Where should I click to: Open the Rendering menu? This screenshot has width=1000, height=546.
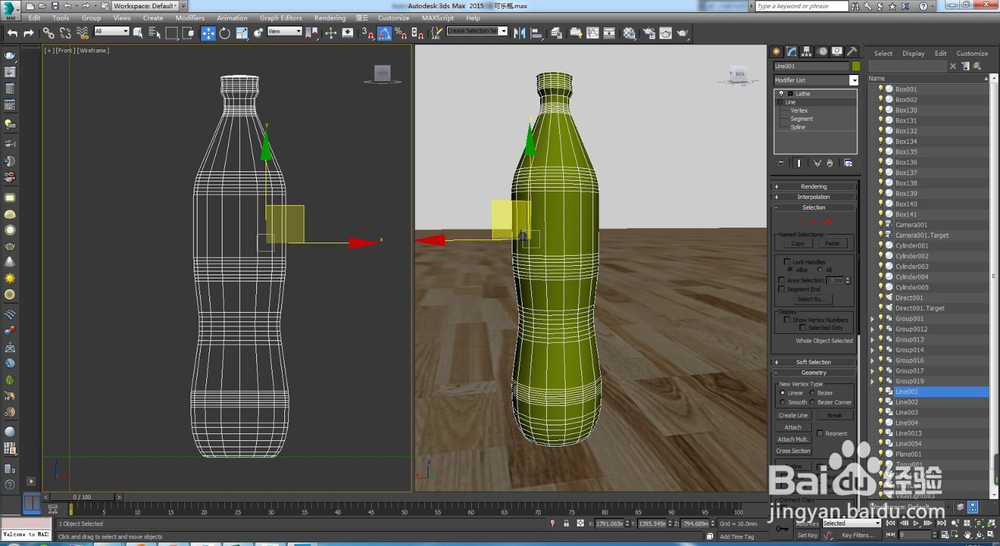(x=330, y=18)
